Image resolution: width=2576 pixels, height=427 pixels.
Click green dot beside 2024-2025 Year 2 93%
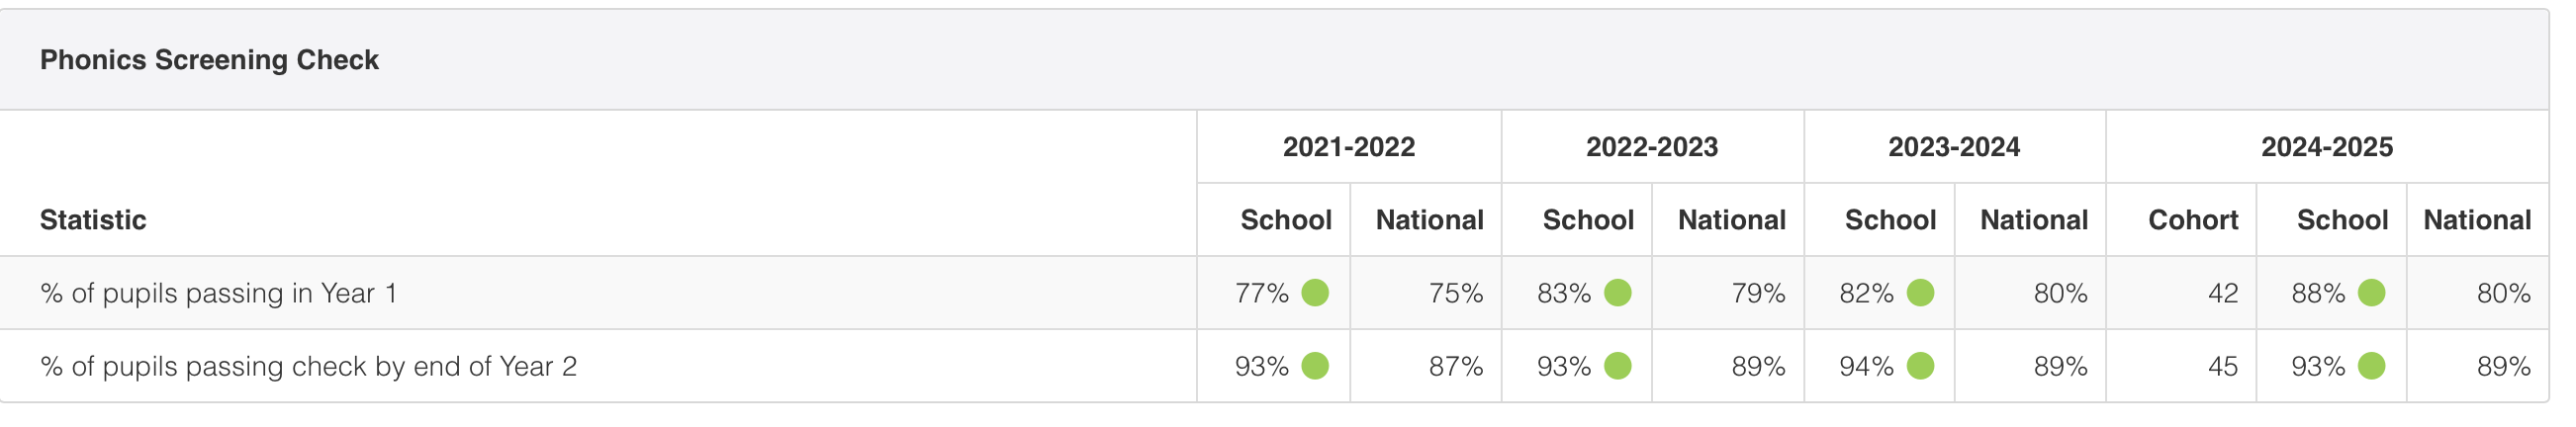[x=2371, y=366]
